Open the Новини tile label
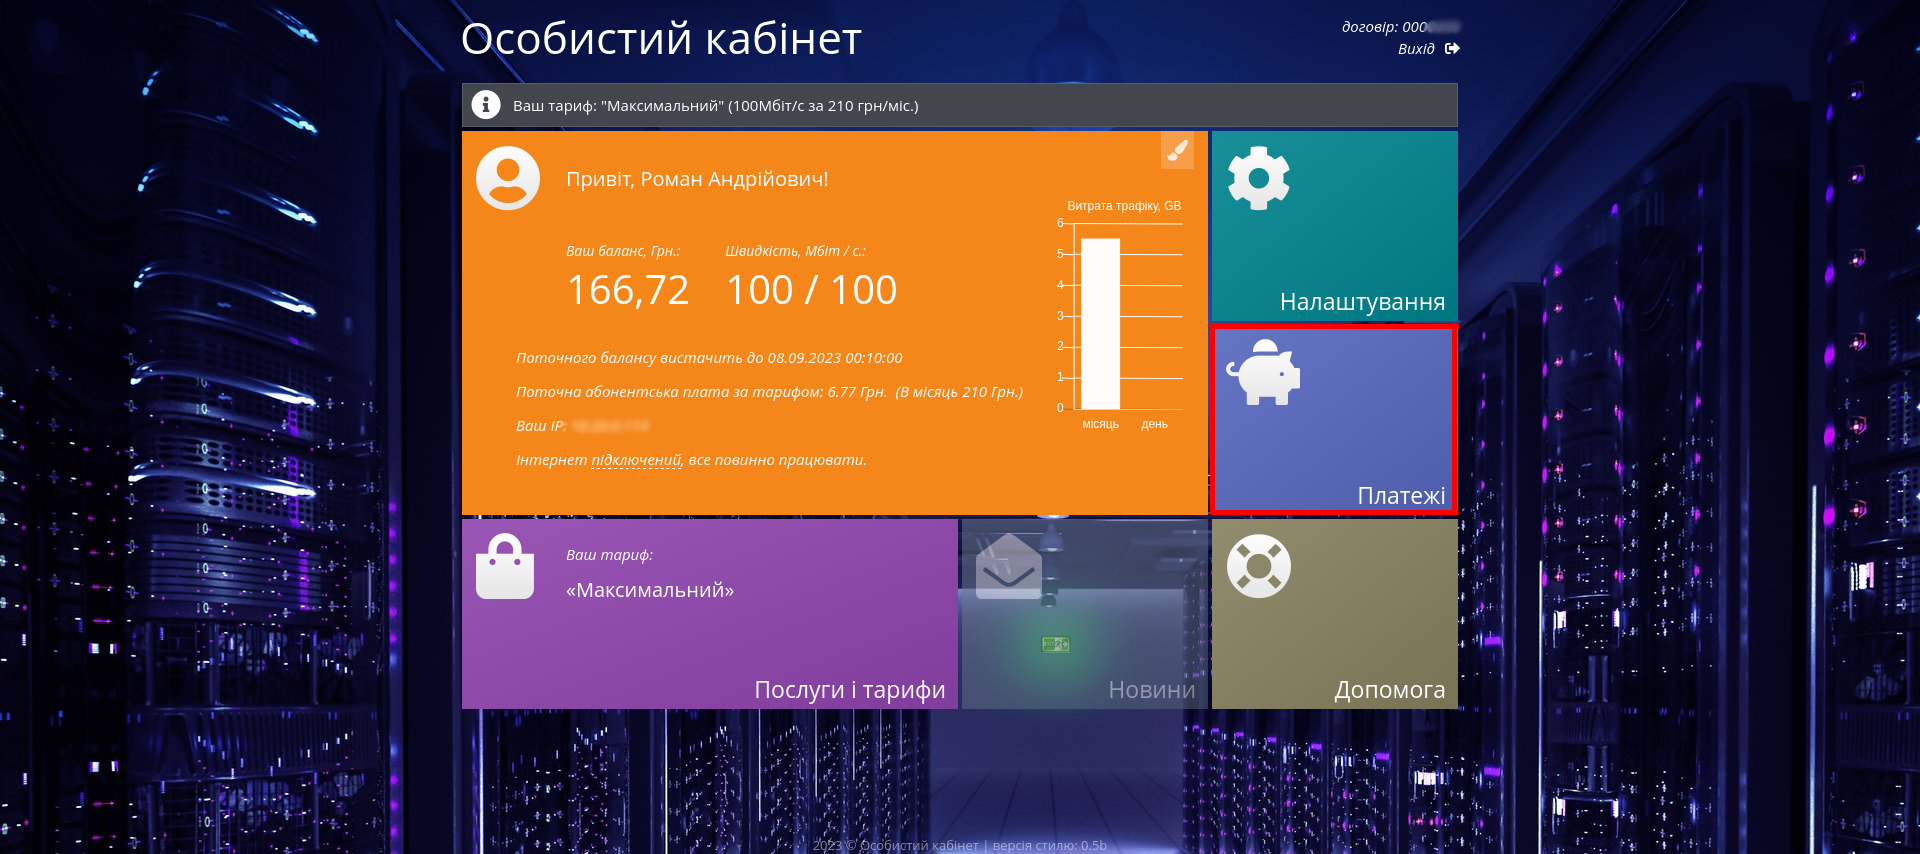The image size is (1920, 854). [x=1151, y=690]
